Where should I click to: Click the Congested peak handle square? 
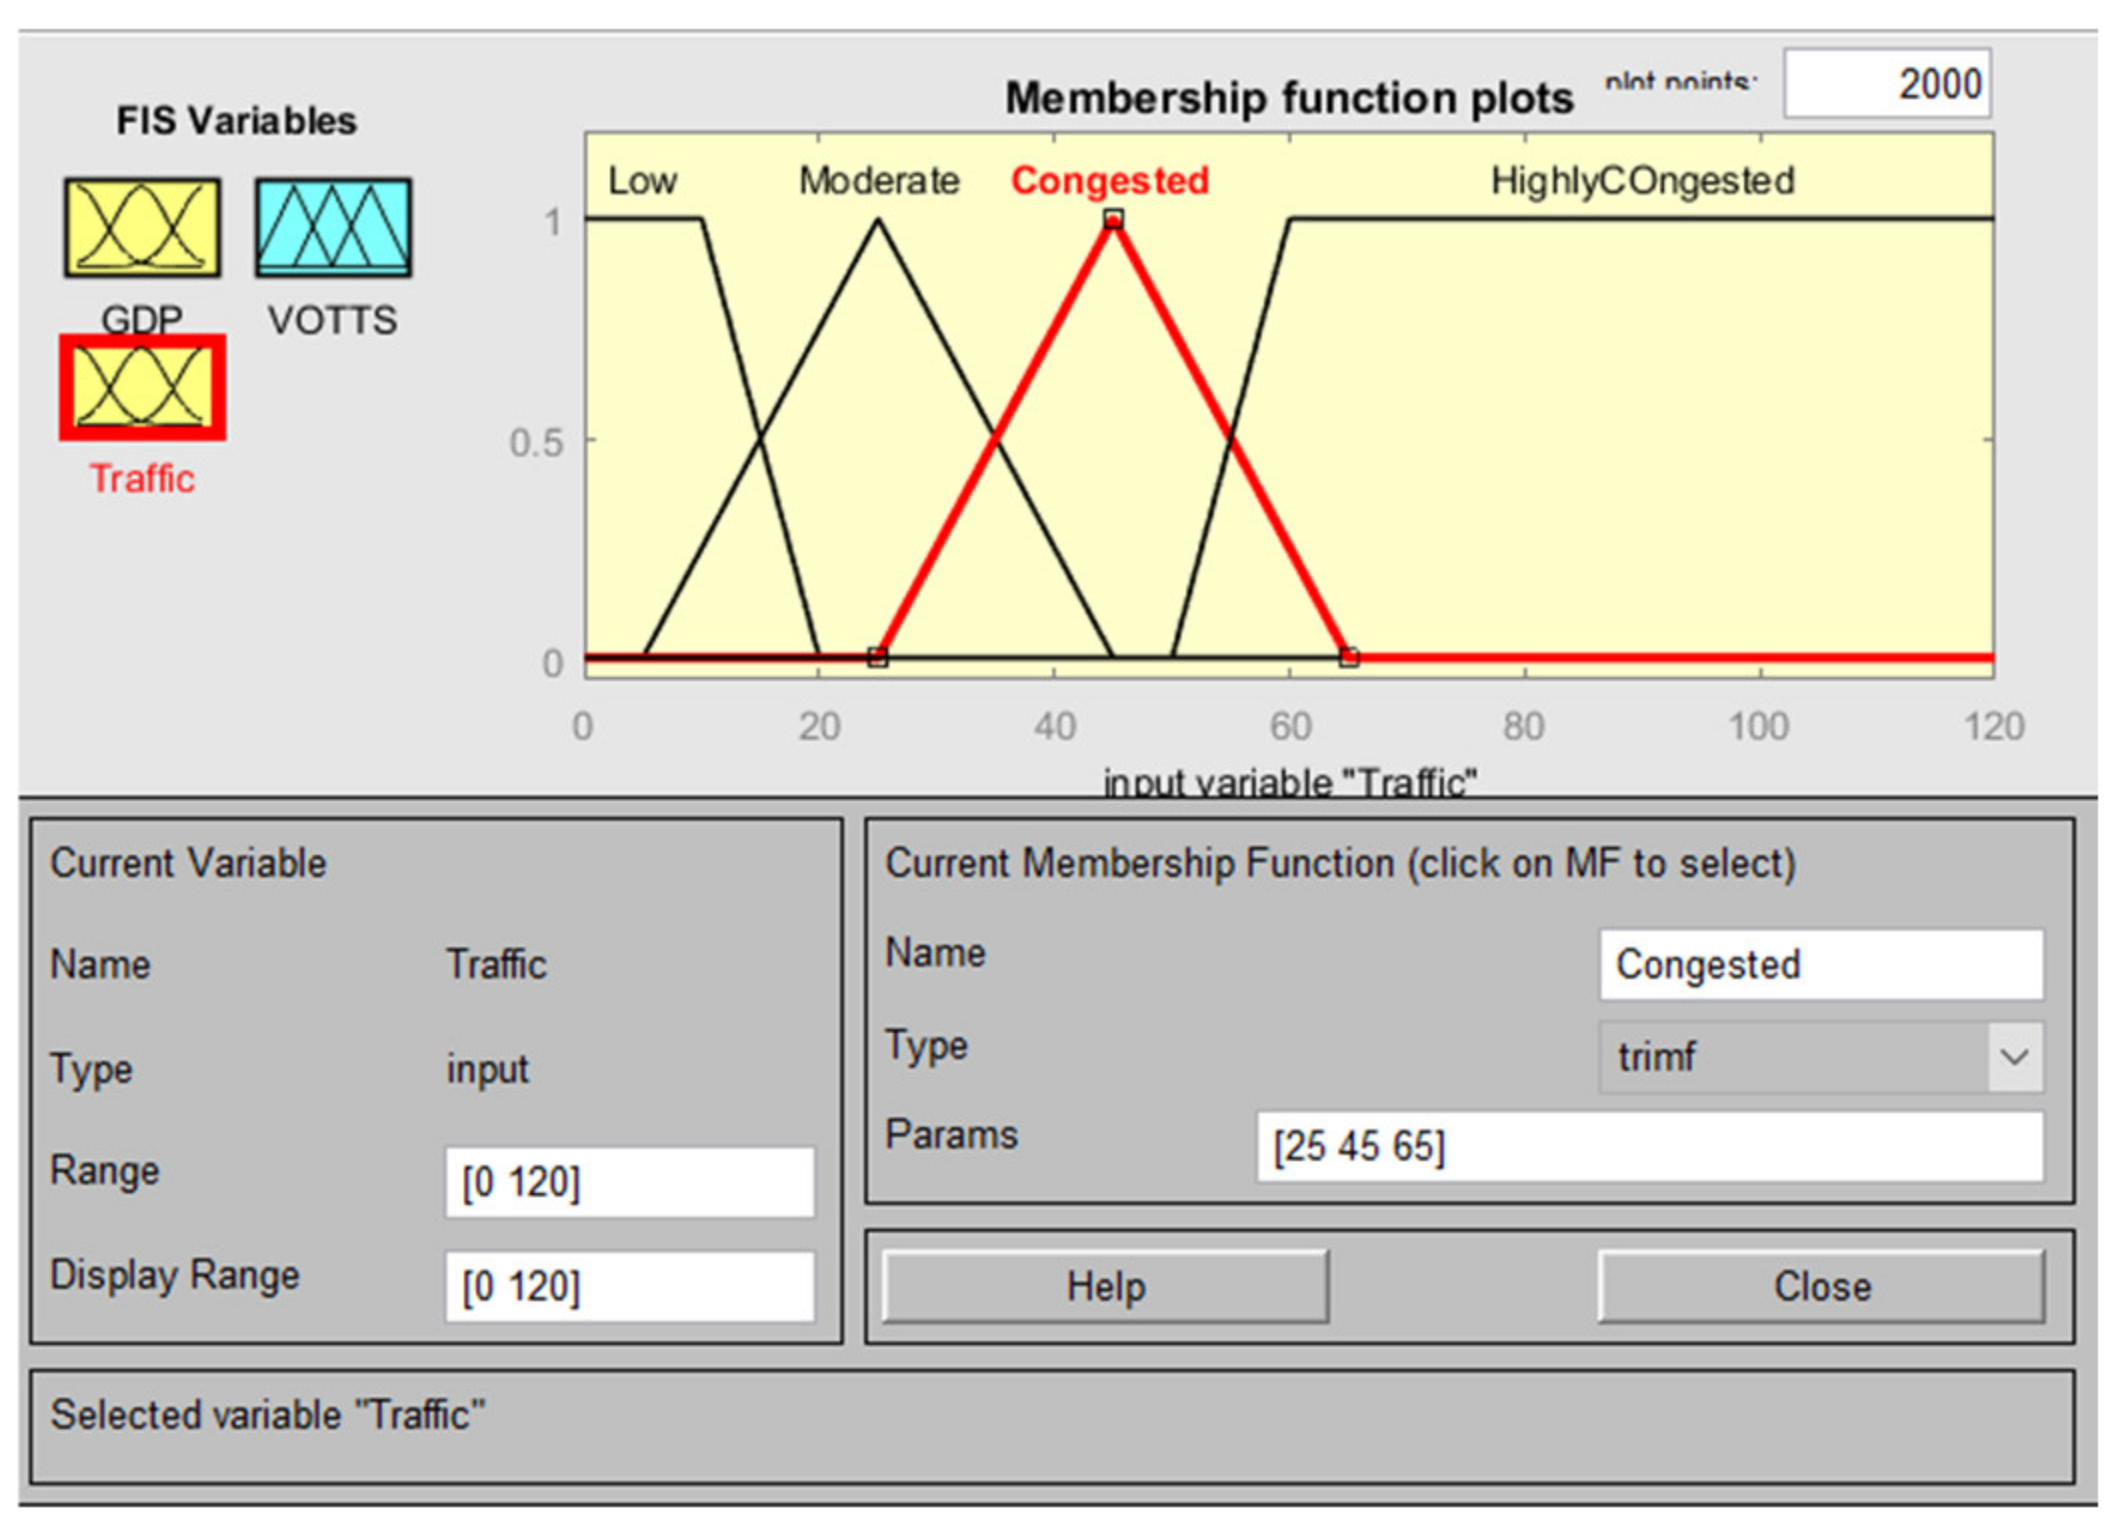coord(1113,219)
